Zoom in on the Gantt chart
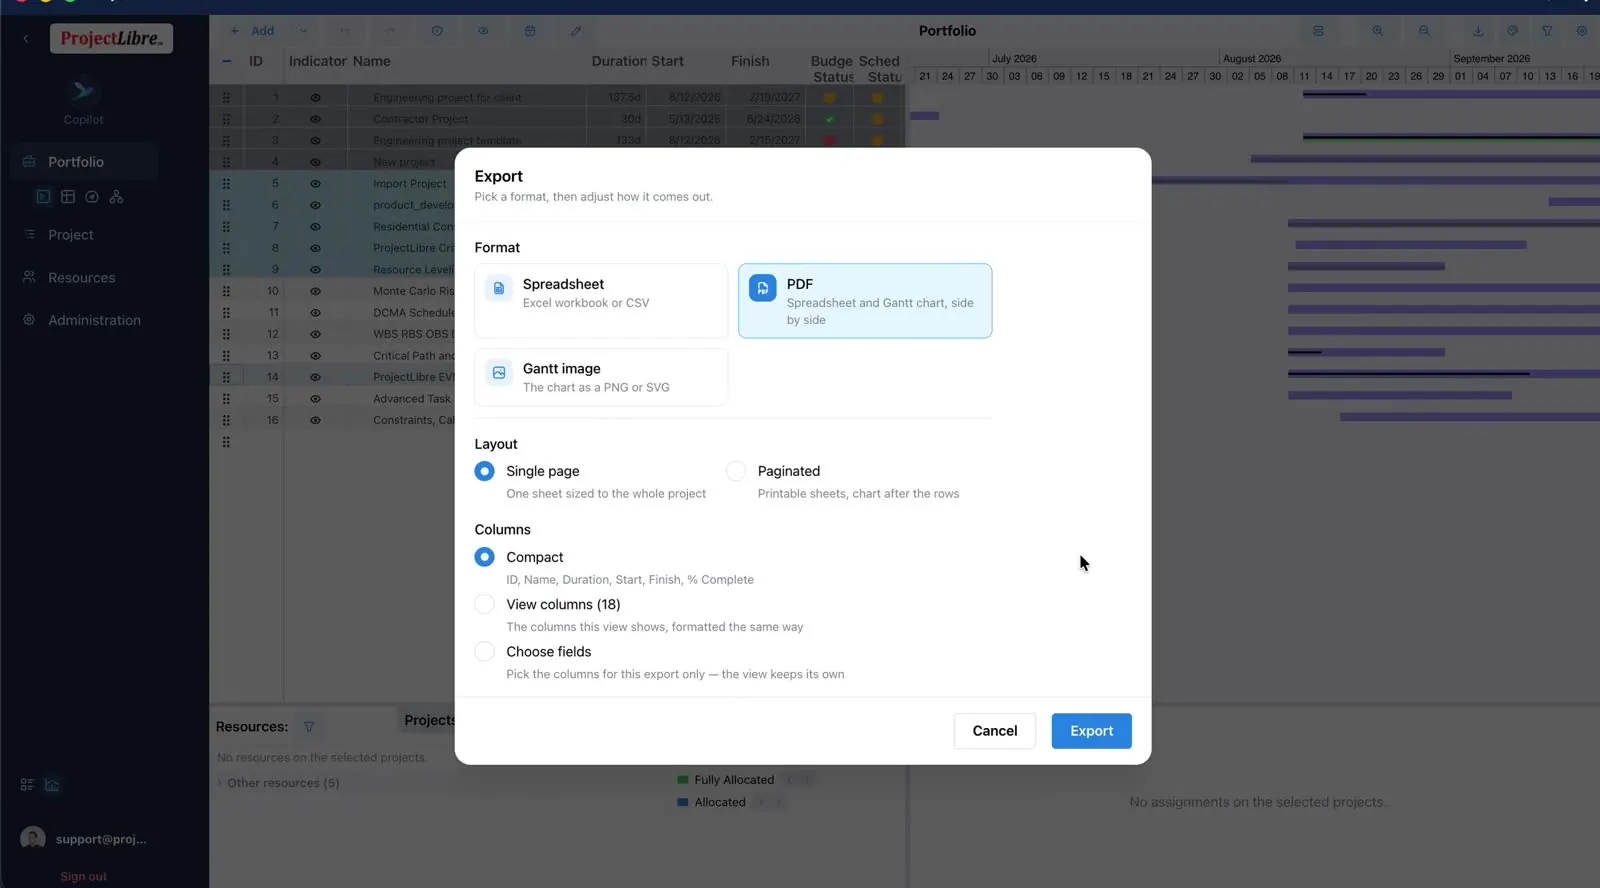This screenshot has height=888, width=1600. [1378, 31]
